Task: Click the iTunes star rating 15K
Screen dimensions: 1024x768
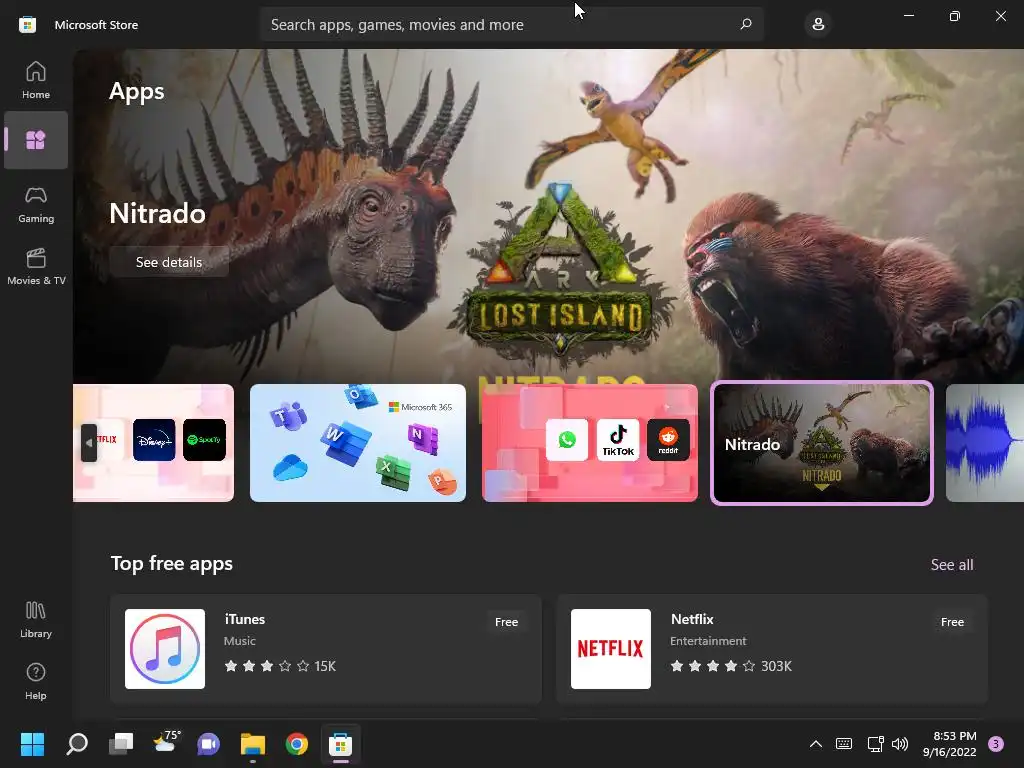Action: [x=280, y=666]
